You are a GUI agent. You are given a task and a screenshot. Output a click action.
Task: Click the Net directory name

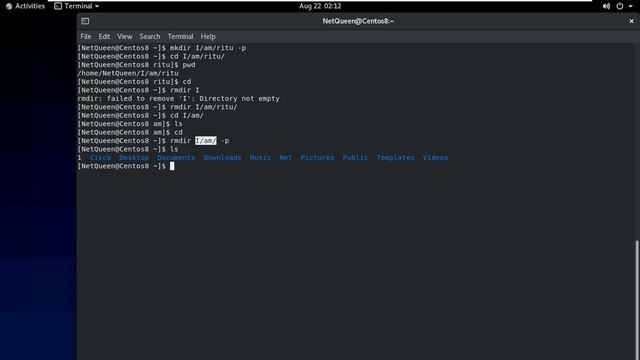[x=286, y=158]
